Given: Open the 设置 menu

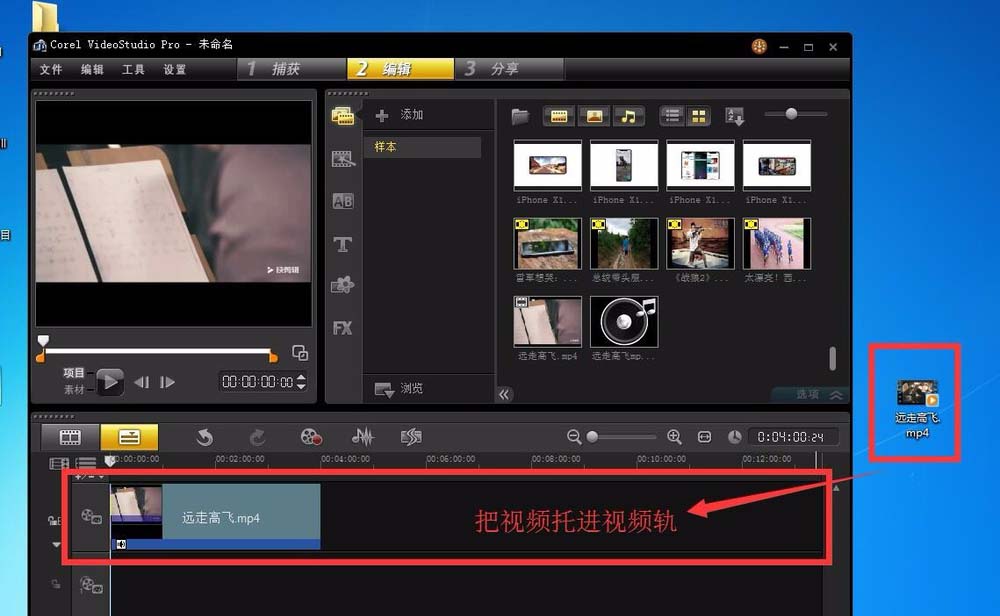Looking at the screenshot, I should (174, 70).
